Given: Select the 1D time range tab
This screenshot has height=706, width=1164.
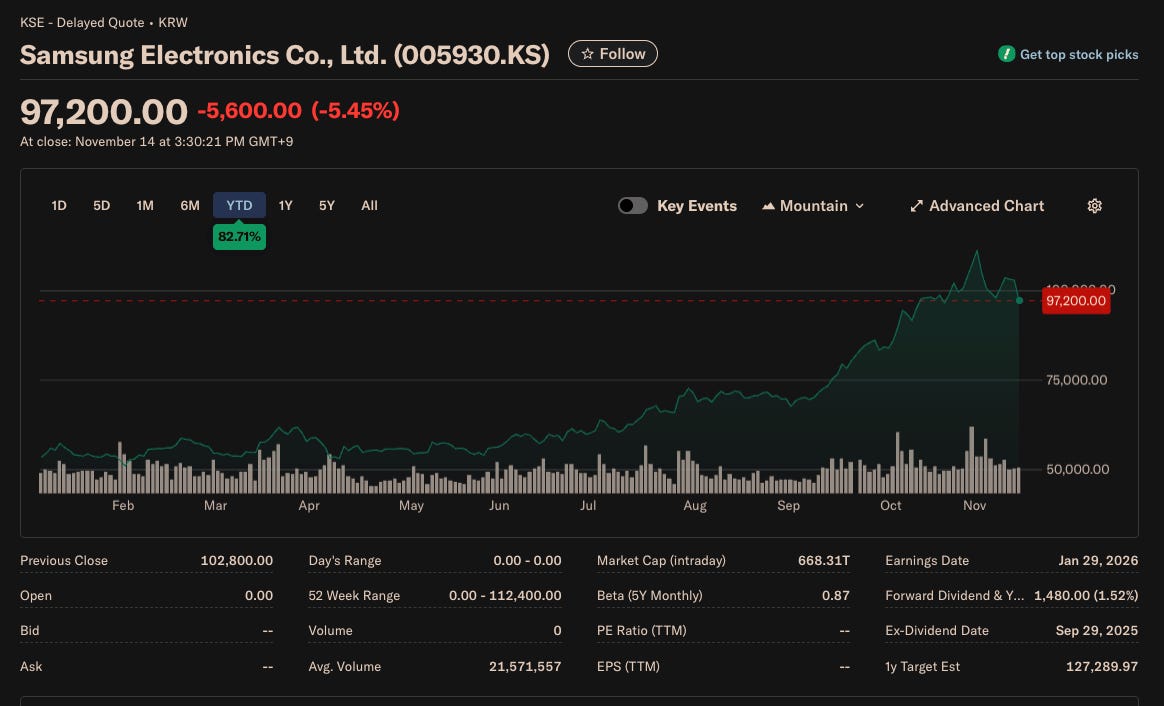Looking at the screenshot, I should point(59,206).
